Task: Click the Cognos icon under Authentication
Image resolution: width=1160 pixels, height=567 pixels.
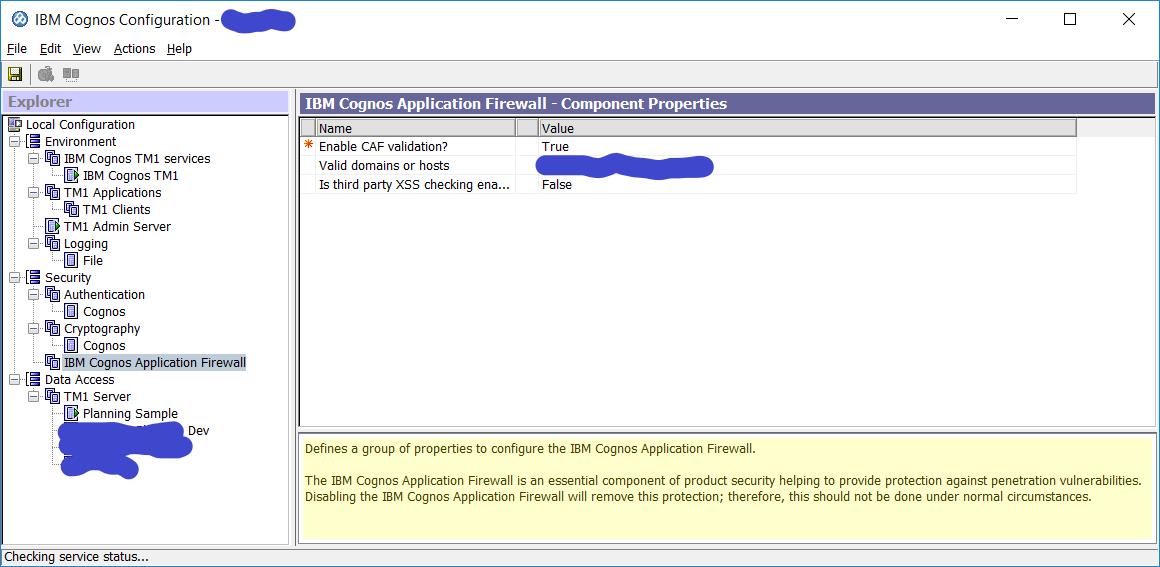Action: coord(72,312)
